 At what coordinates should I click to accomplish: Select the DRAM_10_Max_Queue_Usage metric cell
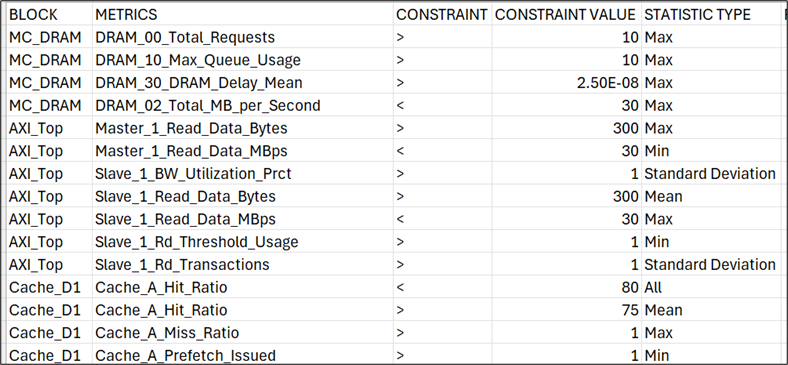243,60
